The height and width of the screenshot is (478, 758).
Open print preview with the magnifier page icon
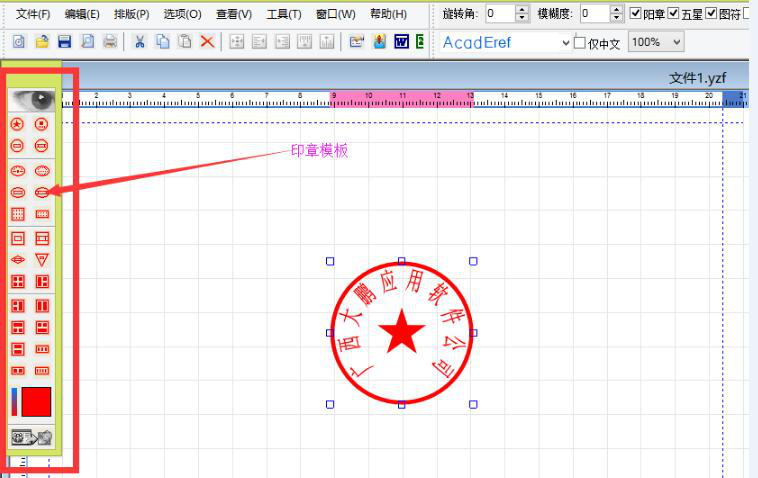[x=87, y=42]
